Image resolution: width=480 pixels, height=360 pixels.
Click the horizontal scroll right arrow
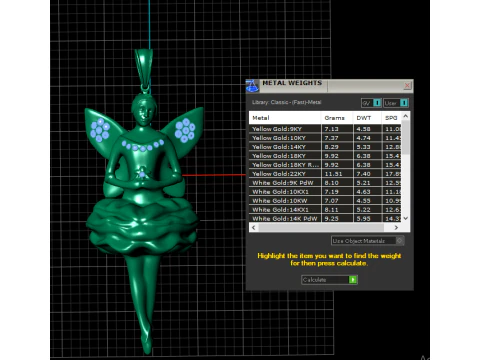pos(396,228)
